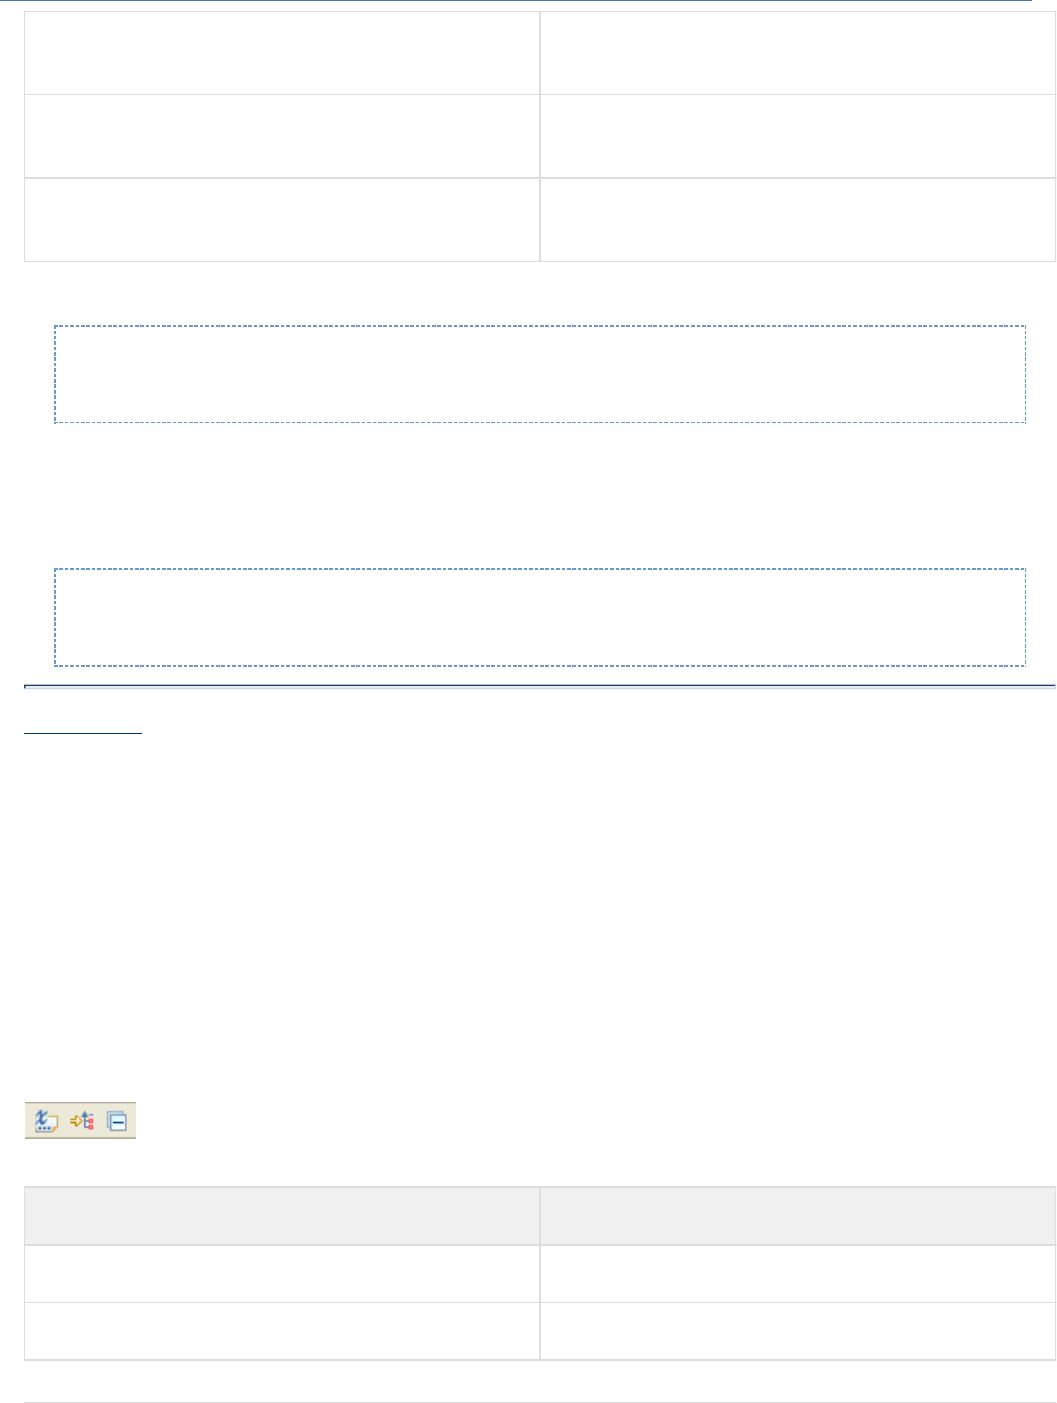Click first row right cell of upper table
The image size is (1057, 1403).
(x=797, y=52)
